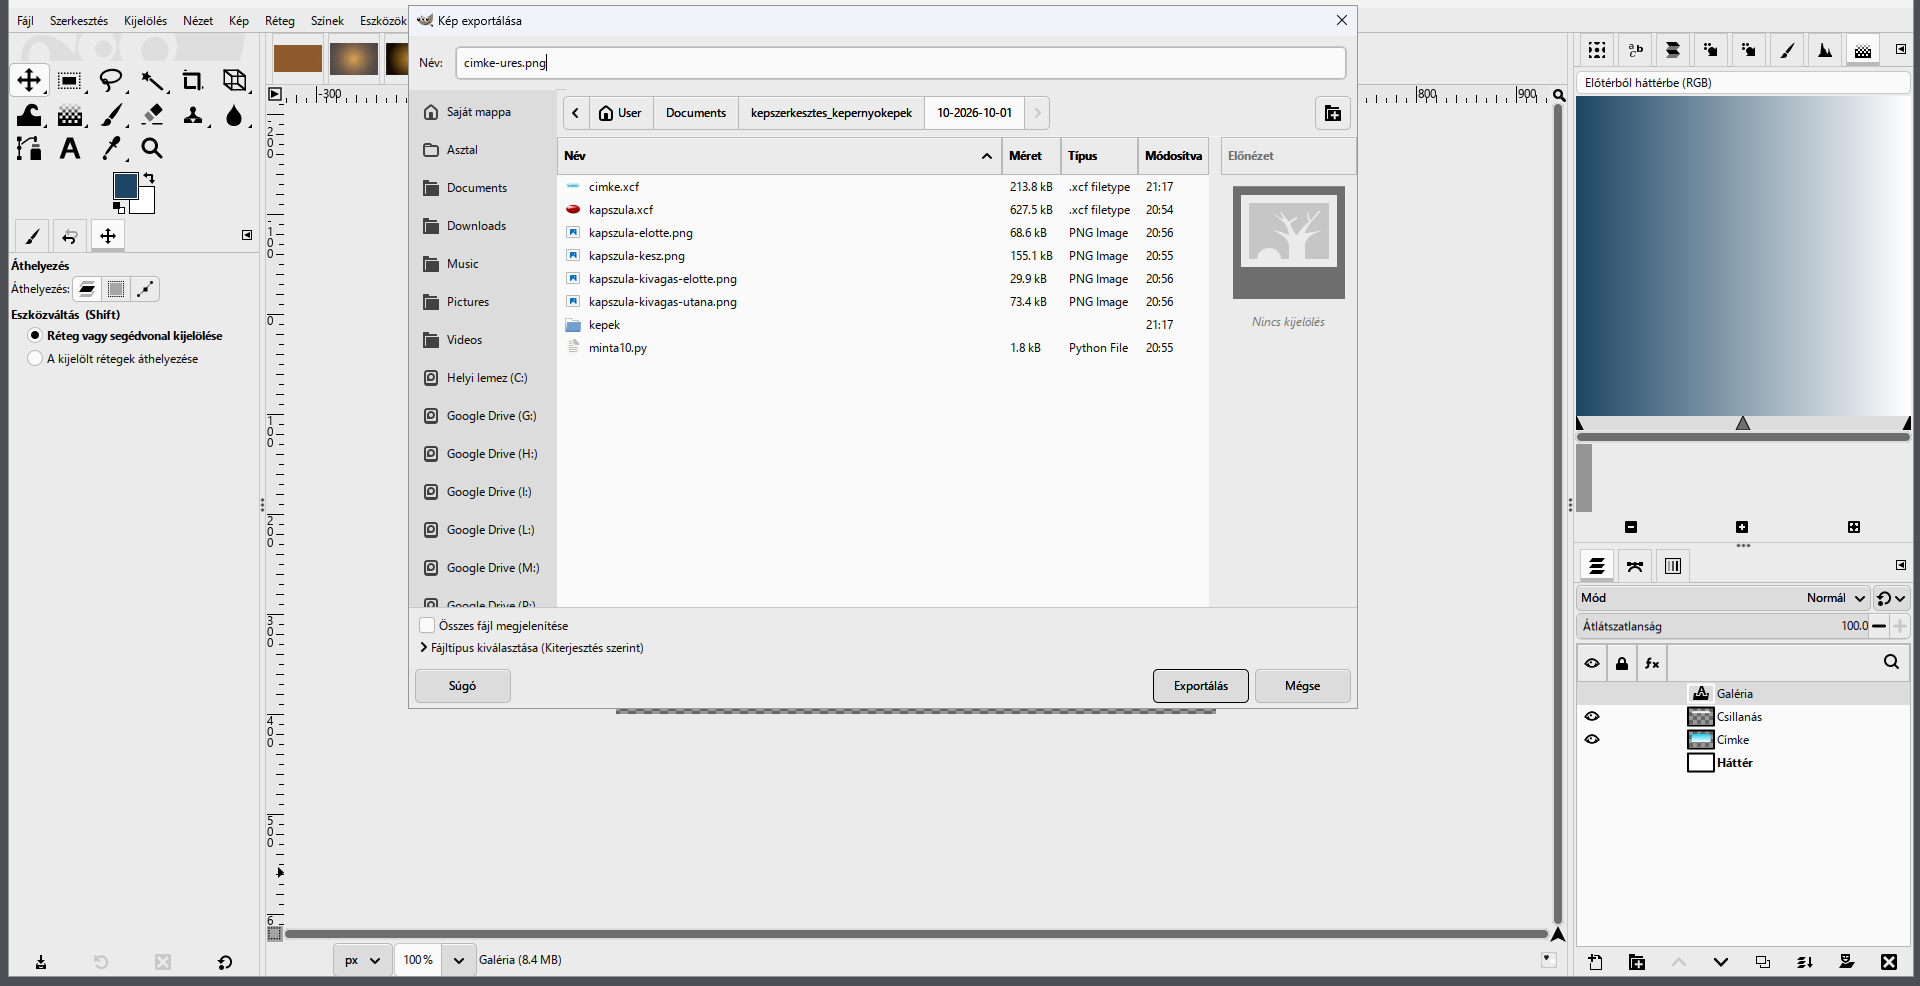Toggle visibility of the Címke layer
Image resolution: width=1920 pixels, height=986 pixels.
(x=1592, y=740)
